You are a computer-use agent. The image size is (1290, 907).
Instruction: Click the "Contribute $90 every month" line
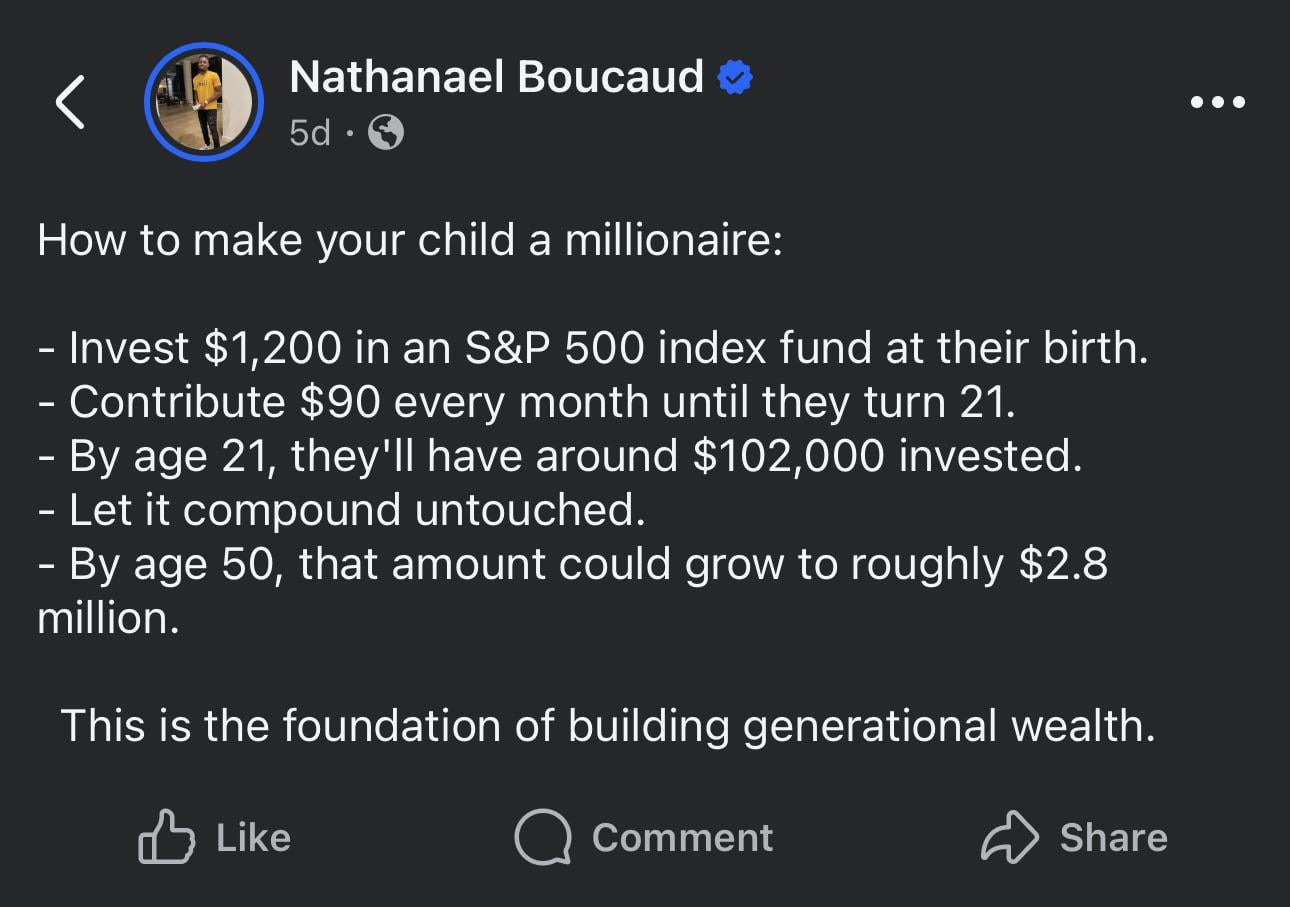click(x=527, y=402)
